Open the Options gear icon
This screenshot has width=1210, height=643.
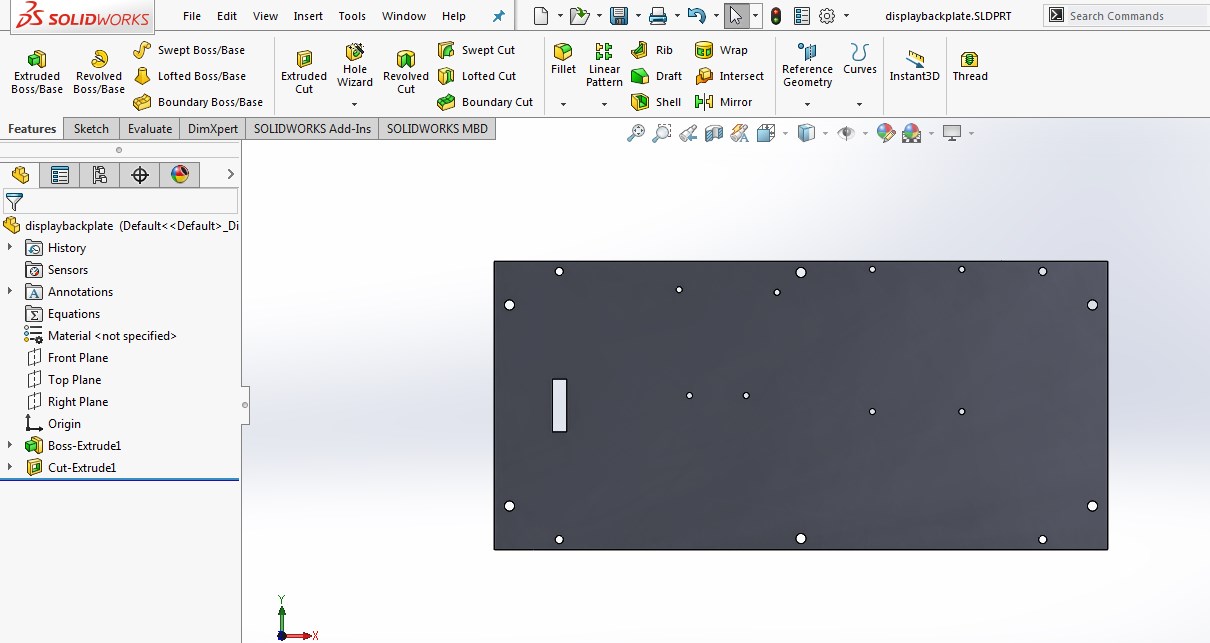click(x=827, y=16)
